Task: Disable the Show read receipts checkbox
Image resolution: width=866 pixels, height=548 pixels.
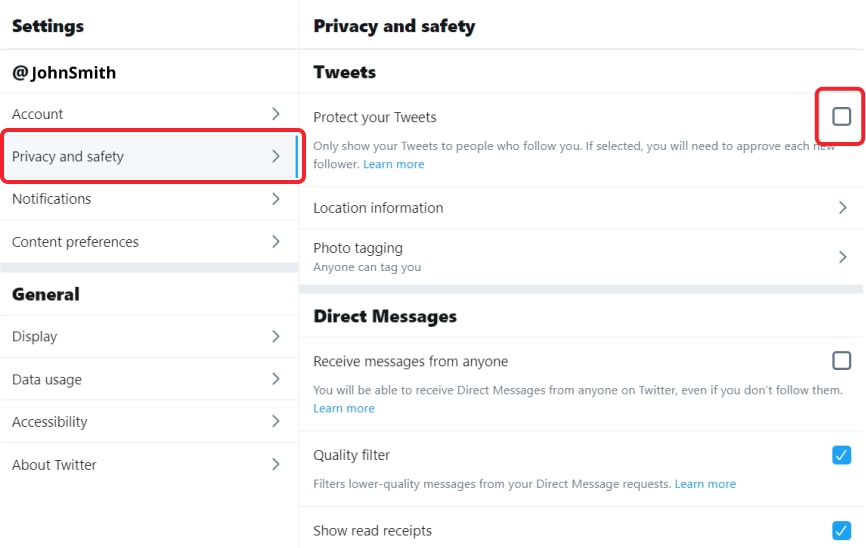Action: pyautogui.click(x=842, y=530)
